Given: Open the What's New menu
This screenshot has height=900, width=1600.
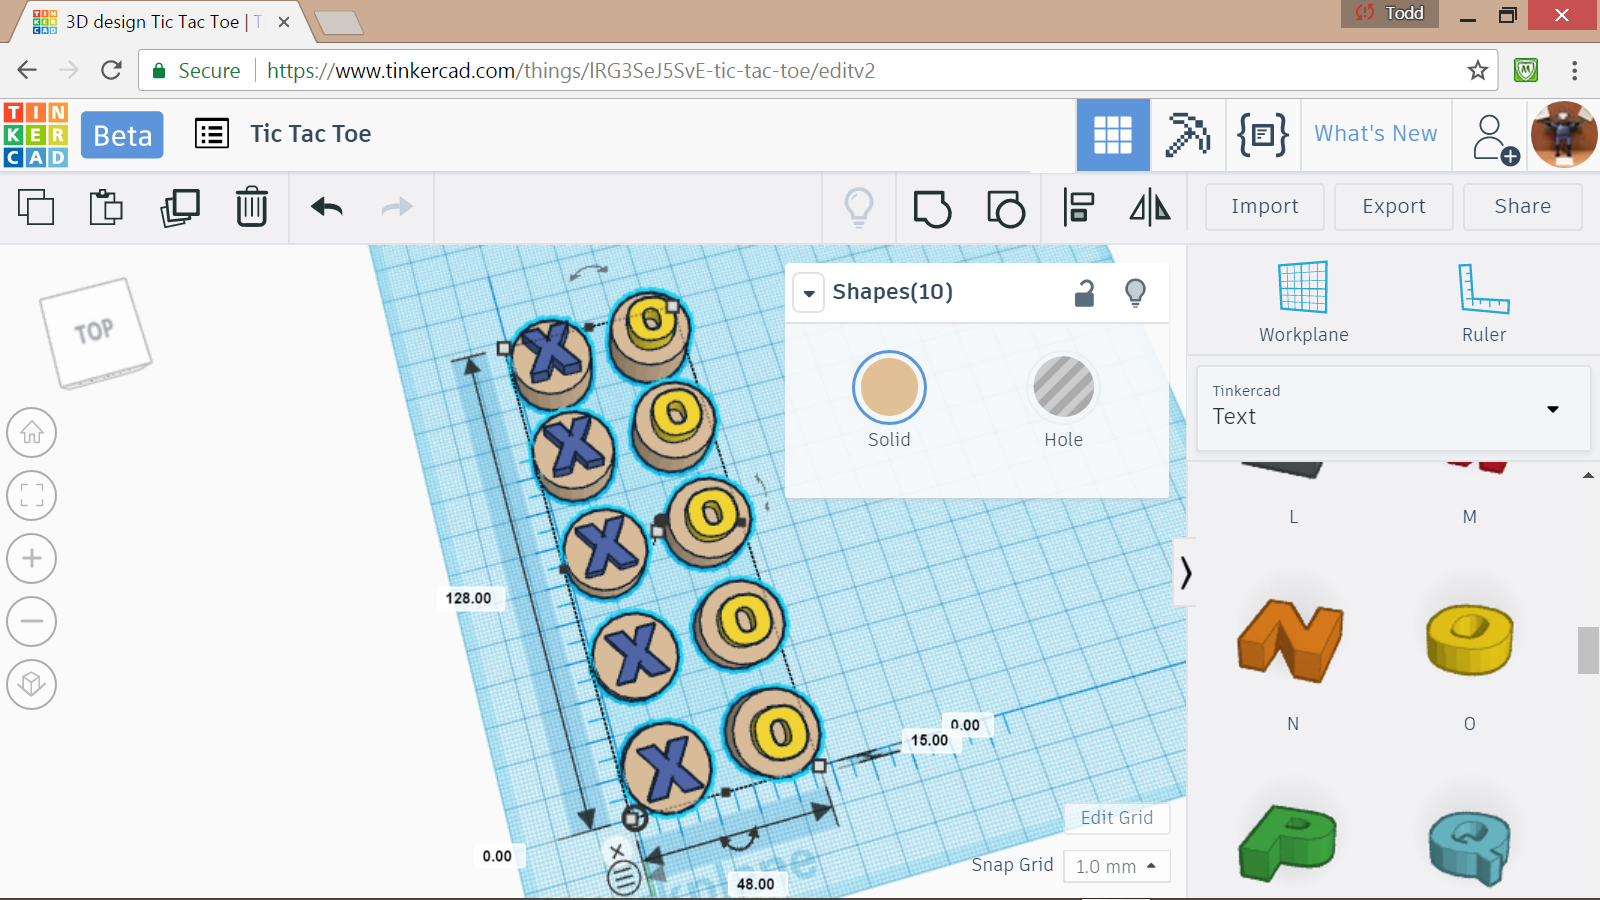Looking at the screenshot, I should pos(1375,134).
